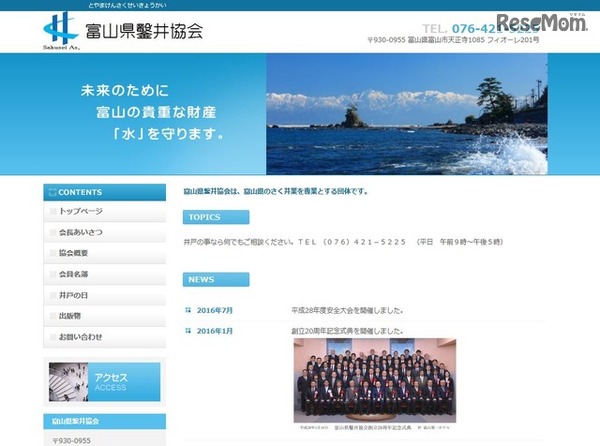This screenshot has height=446, width=600.
Task: Click the 未来のために slogan text
Action: tap(124, 91)
